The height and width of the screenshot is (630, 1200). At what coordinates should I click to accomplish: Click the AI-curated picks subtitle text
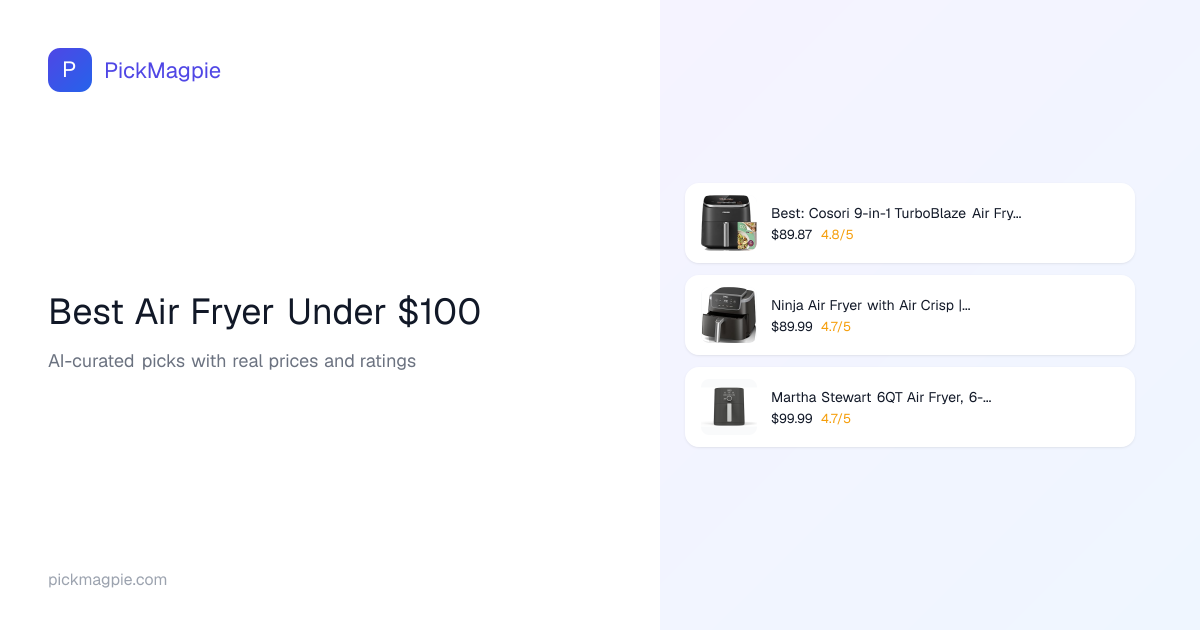[x=232, y=361]
